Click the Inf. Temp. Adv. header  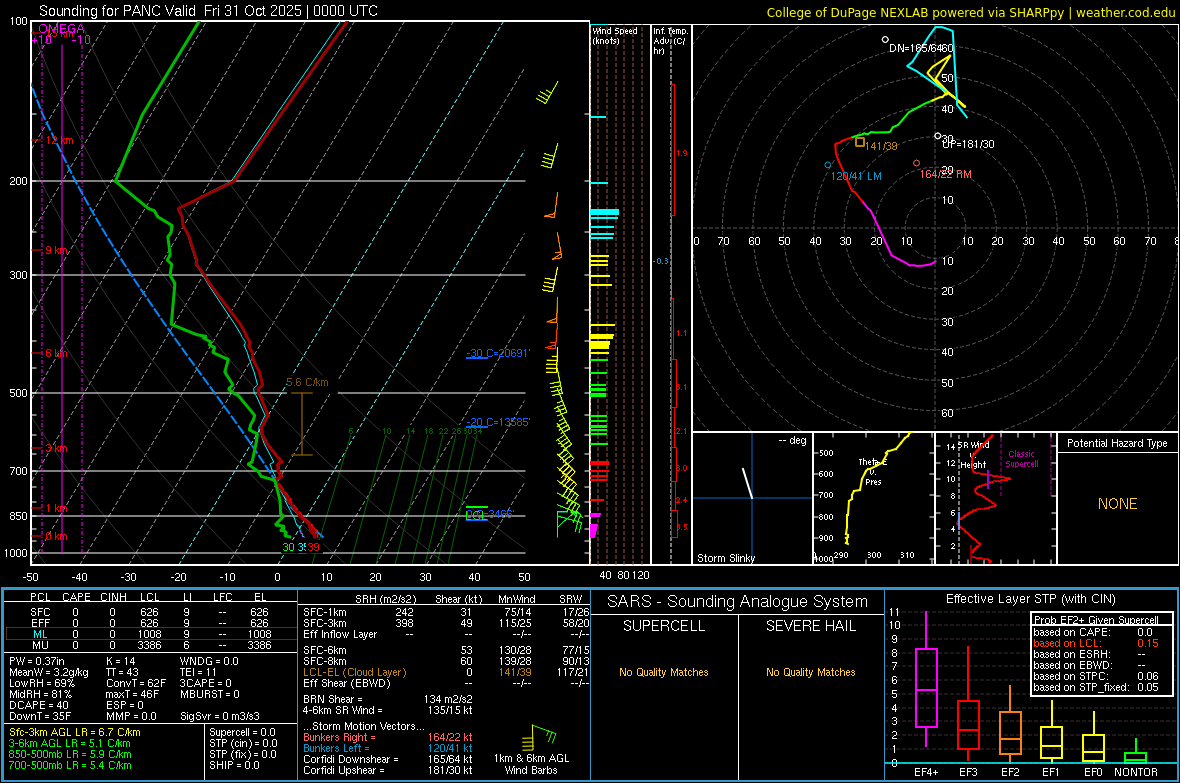pos(670,41)
